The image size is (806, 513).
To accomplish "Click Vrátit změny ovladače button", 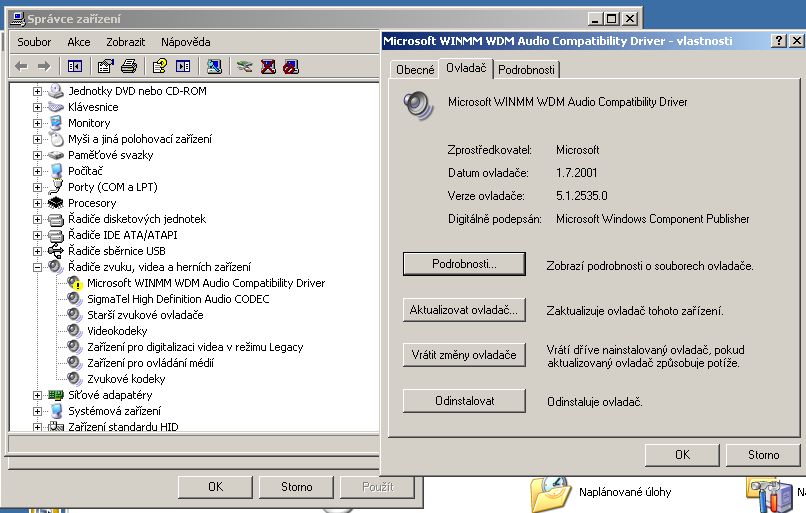I will click(464, 355).
